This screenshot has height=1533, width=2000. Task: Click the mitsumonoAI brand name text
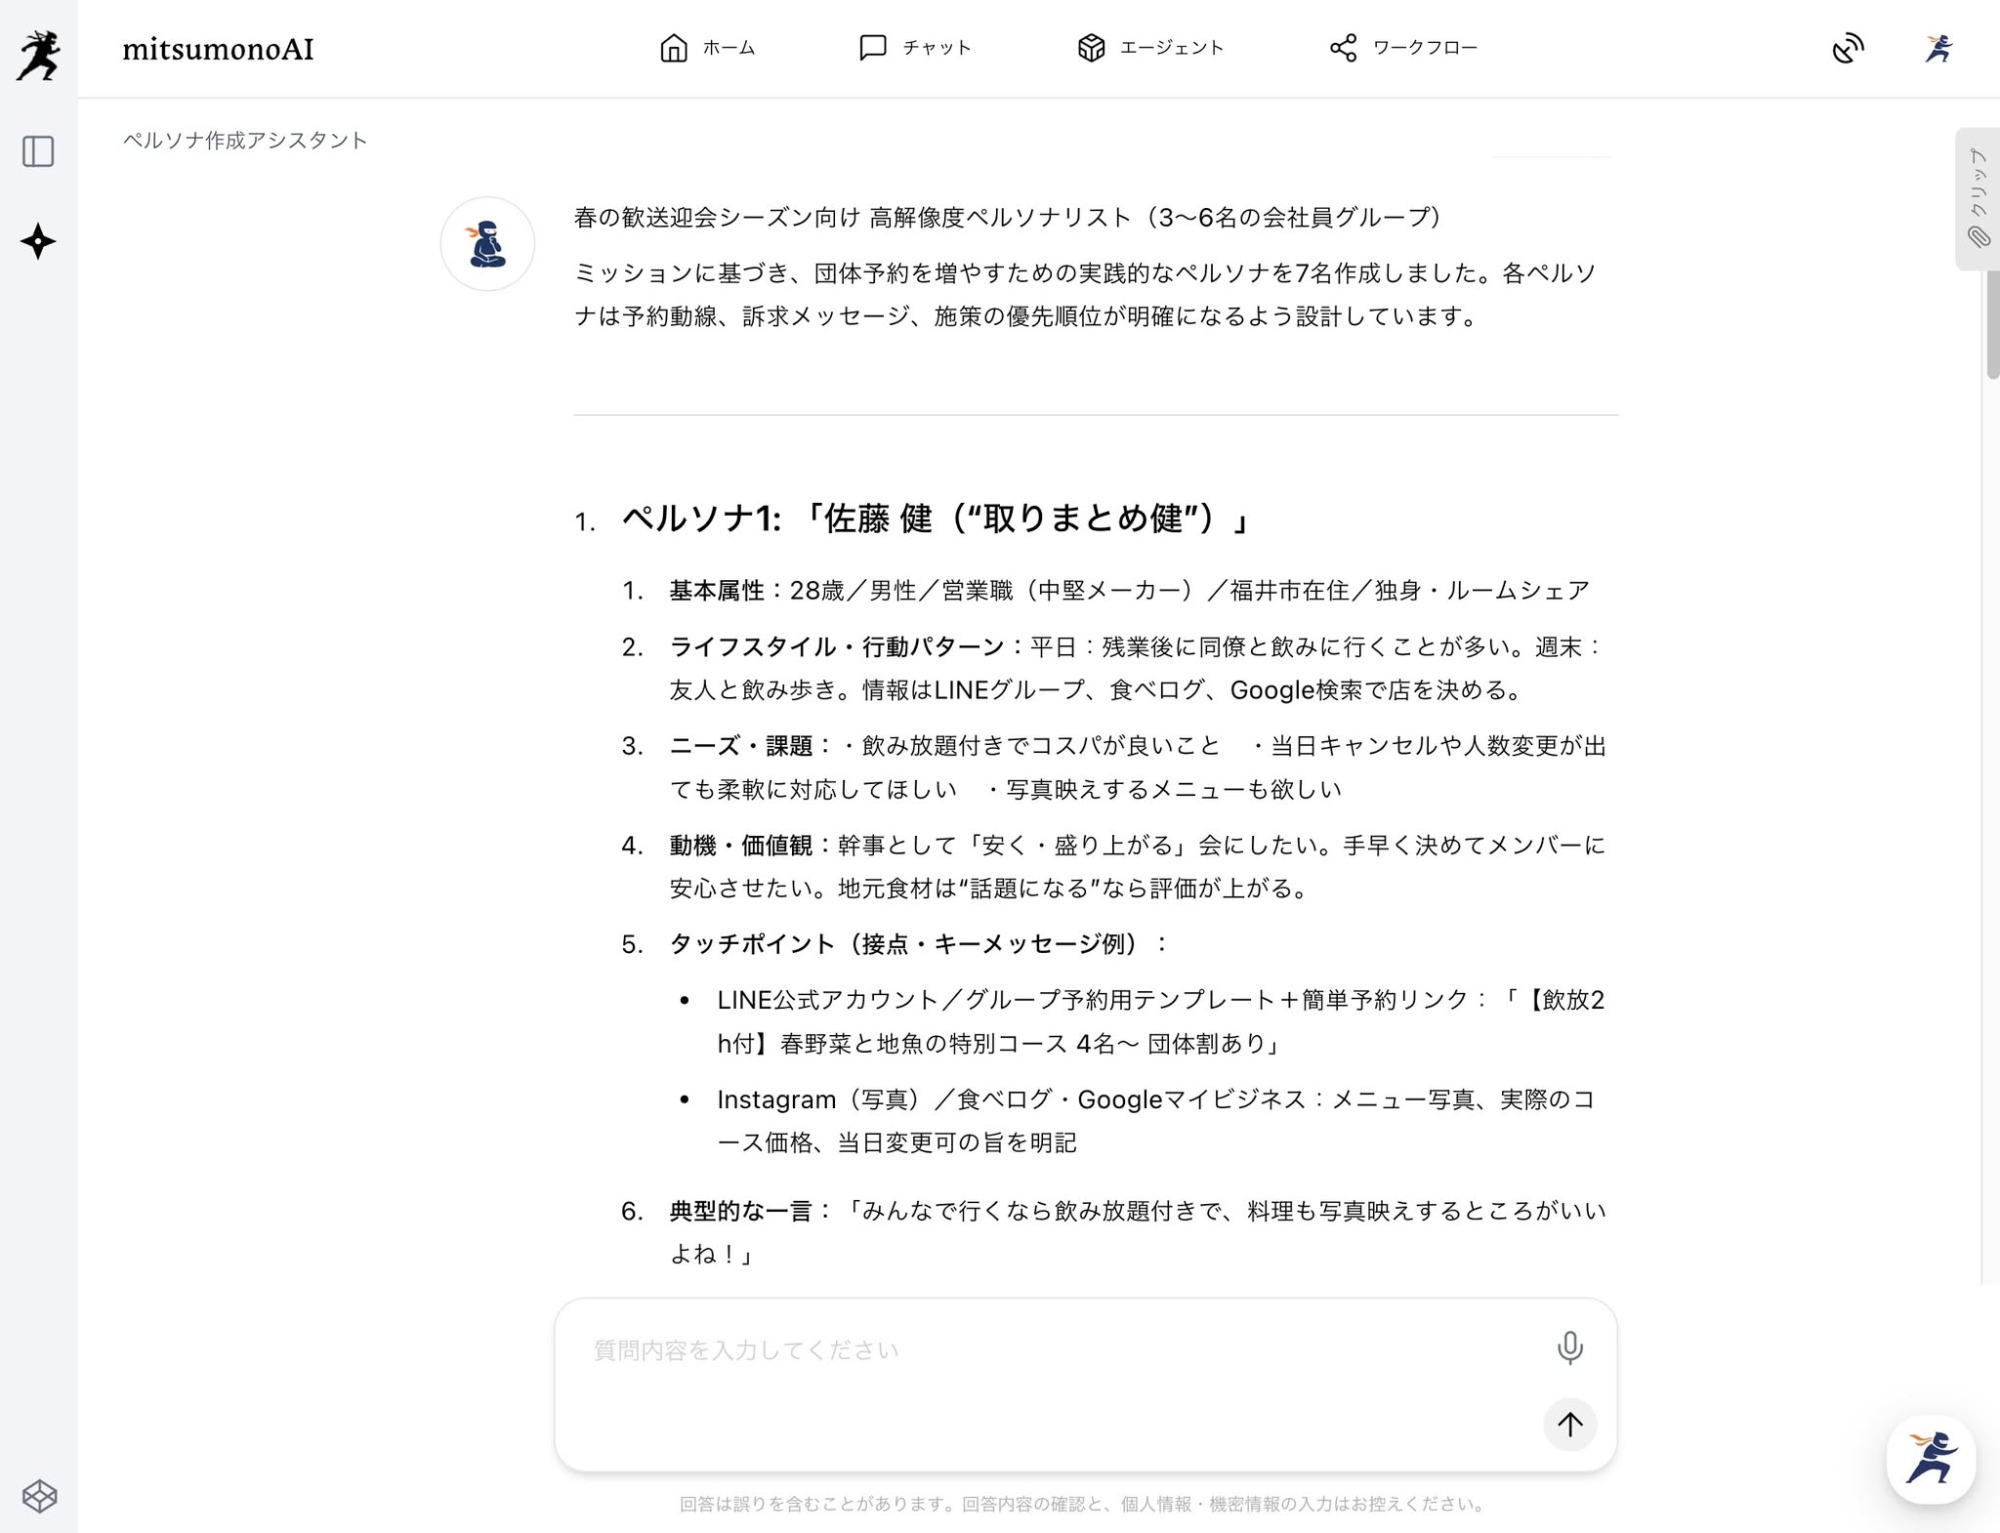point(218,49)
